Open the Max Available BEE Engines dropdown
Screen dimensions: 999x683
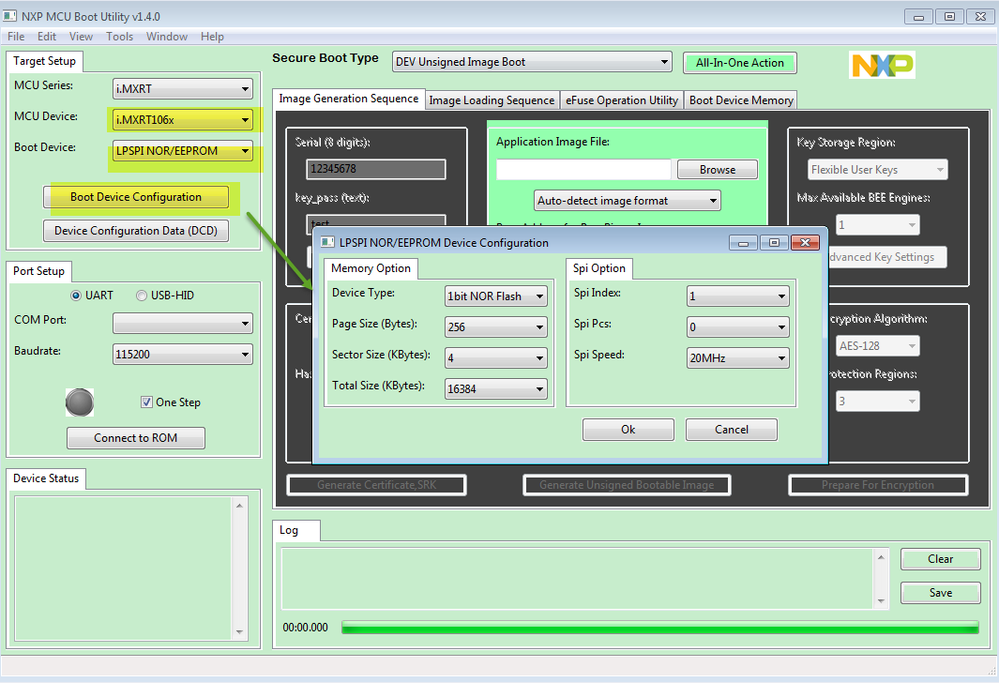(877, 225)
